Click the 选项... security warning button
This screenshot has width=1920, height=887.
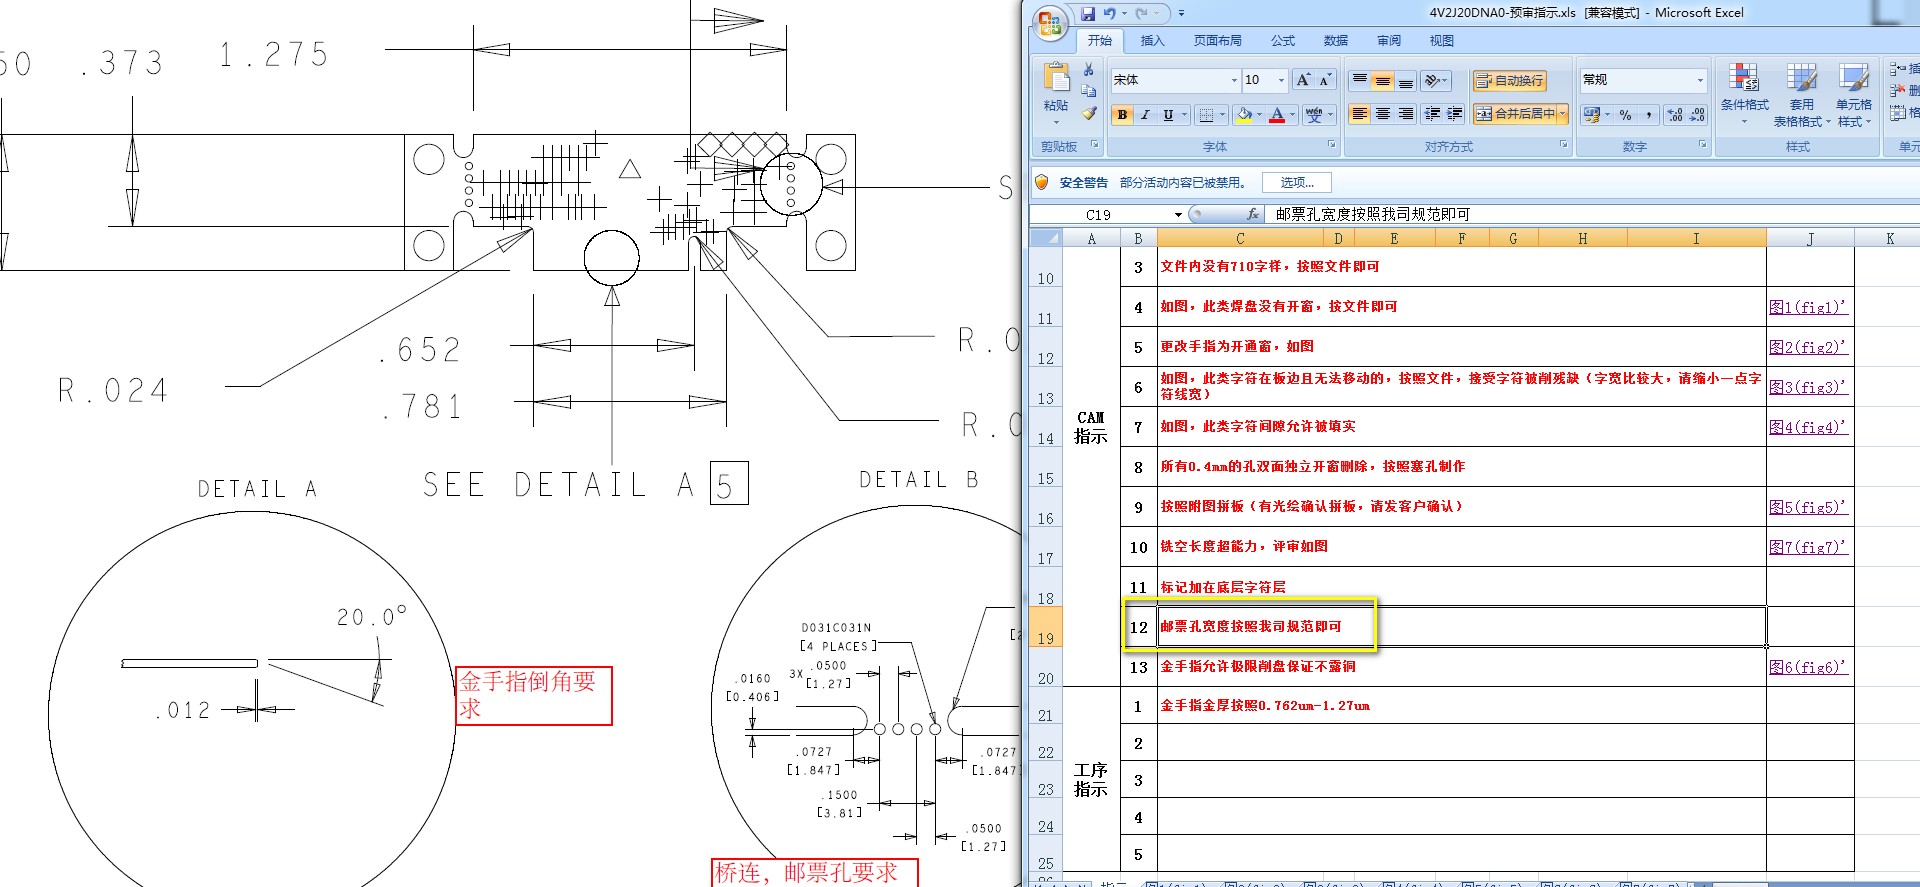coord(1297,182)
